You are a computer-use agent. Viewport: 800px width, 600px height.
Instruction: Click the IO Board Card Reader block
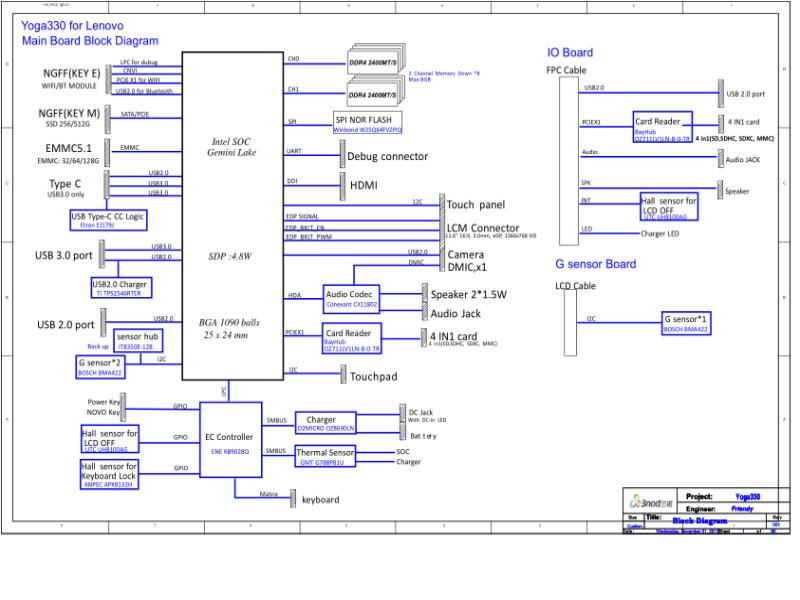click(662, 127)
